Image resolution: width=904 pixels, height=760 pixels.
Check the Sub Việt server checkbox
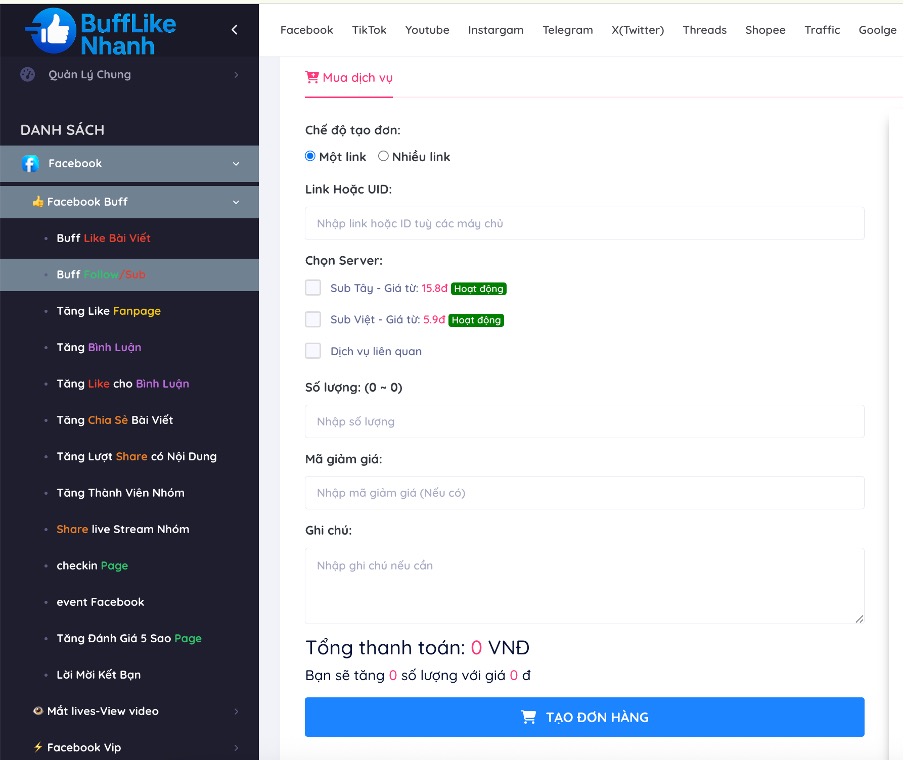click(x=313, y=319)
